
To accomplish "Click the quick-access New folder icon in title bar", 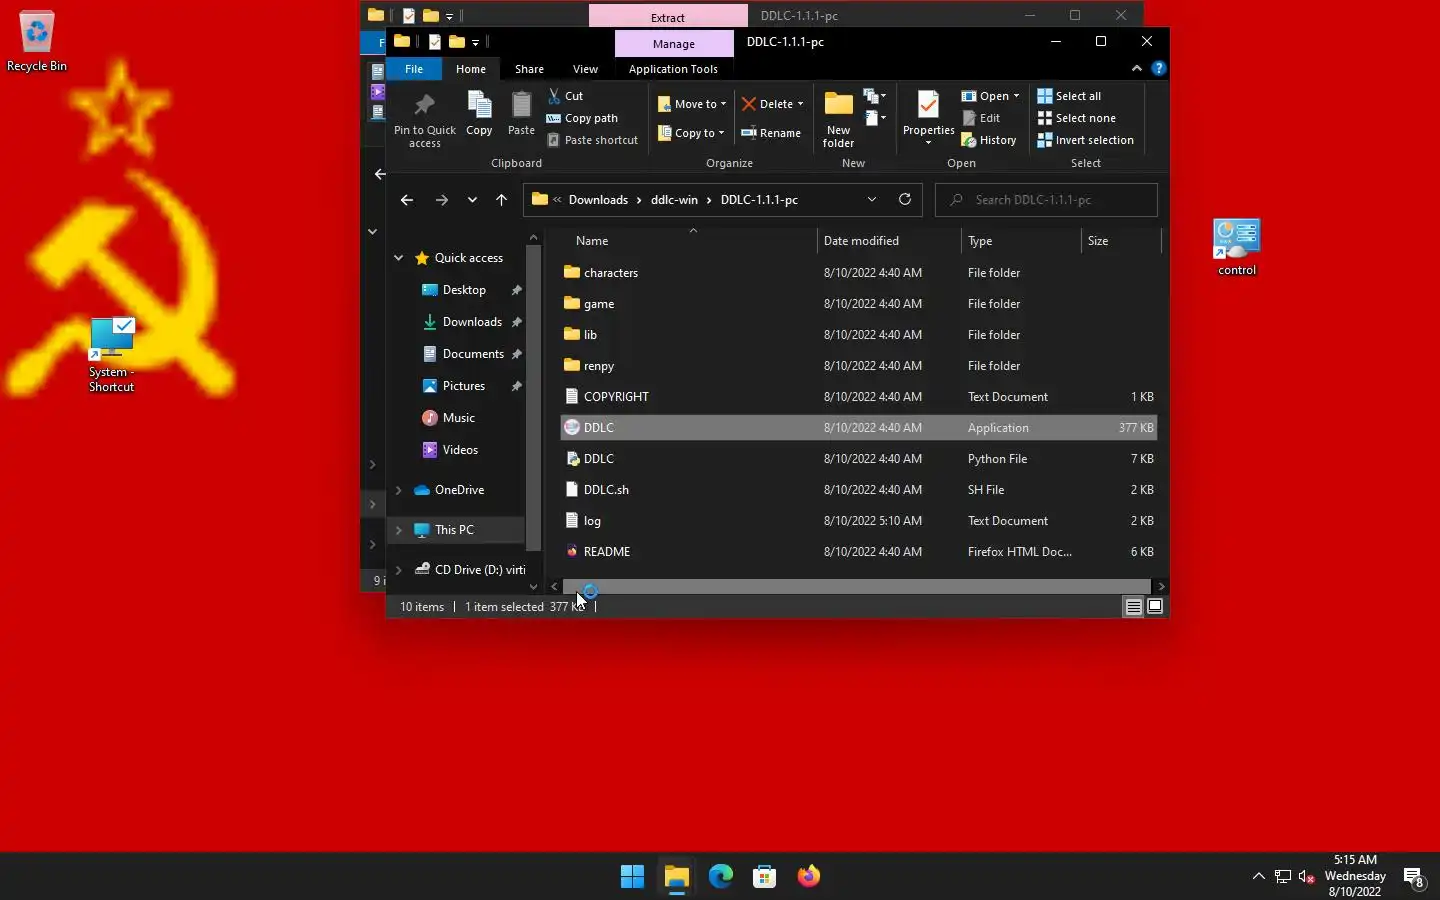I will [457, 42].
